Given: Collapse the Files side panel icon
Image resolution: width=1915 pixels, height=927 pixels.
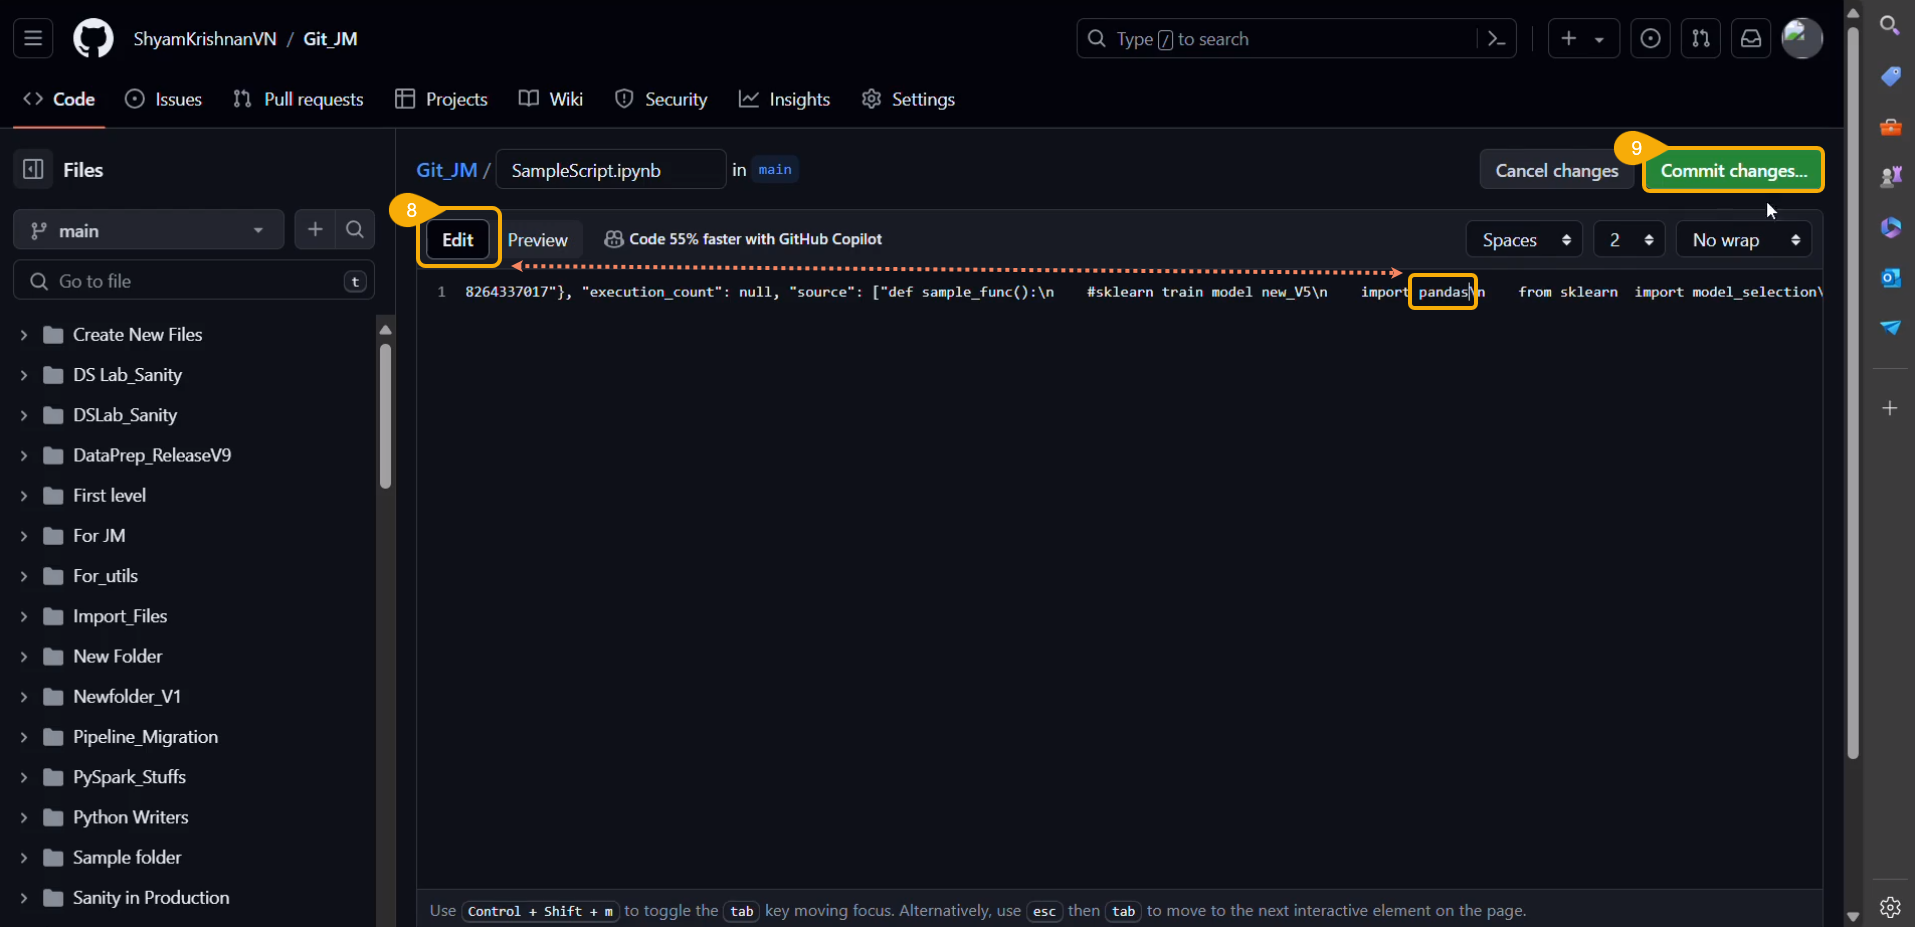Looking at the screenshot, I should coord(33,170).
